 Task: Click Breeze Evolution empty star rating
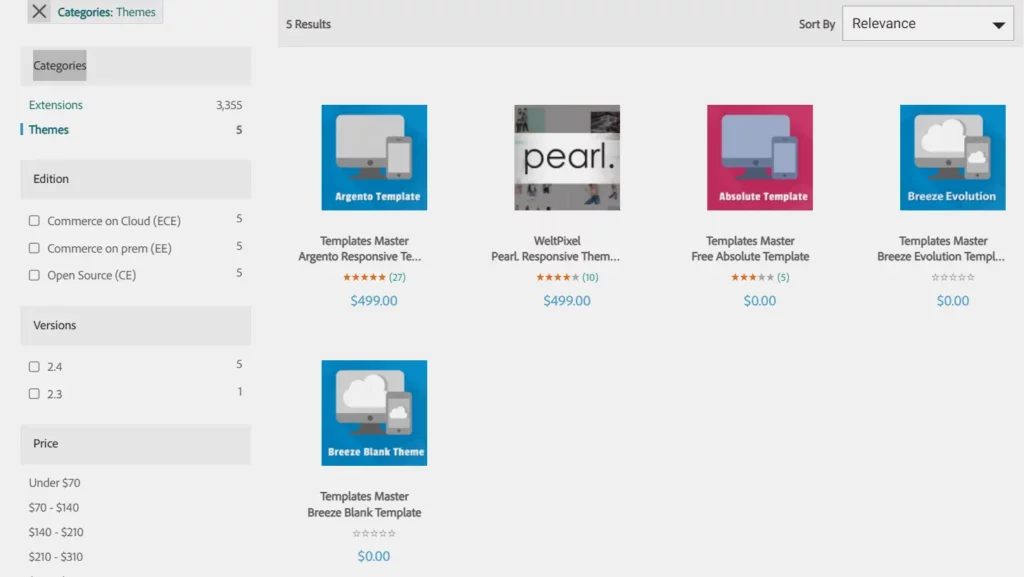[x=953, y=277]
